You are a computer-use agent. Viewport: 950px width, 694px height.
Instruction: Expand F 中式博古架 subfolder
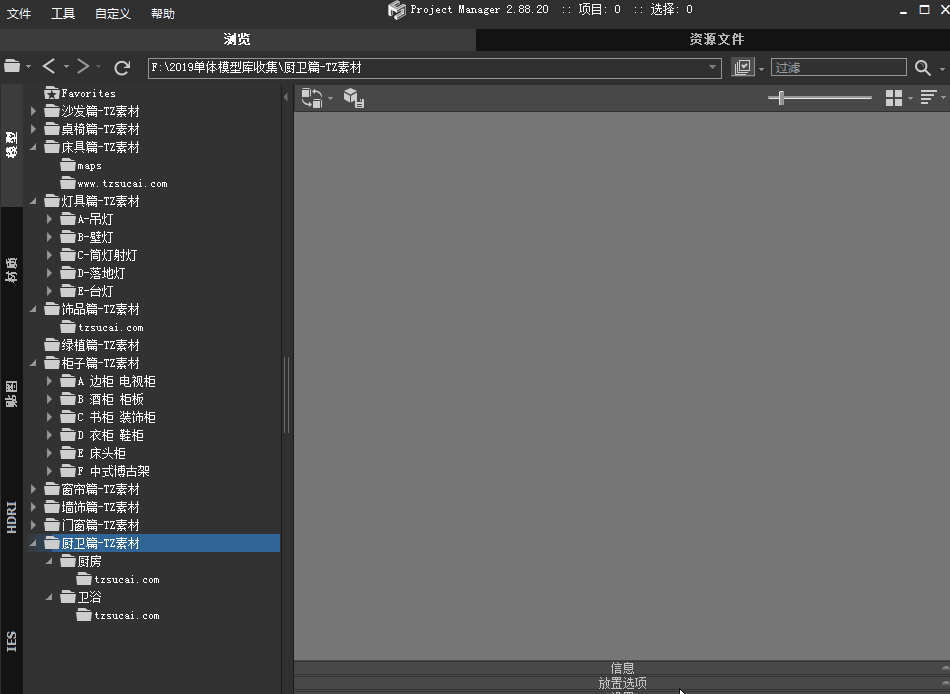click(50, 470)
